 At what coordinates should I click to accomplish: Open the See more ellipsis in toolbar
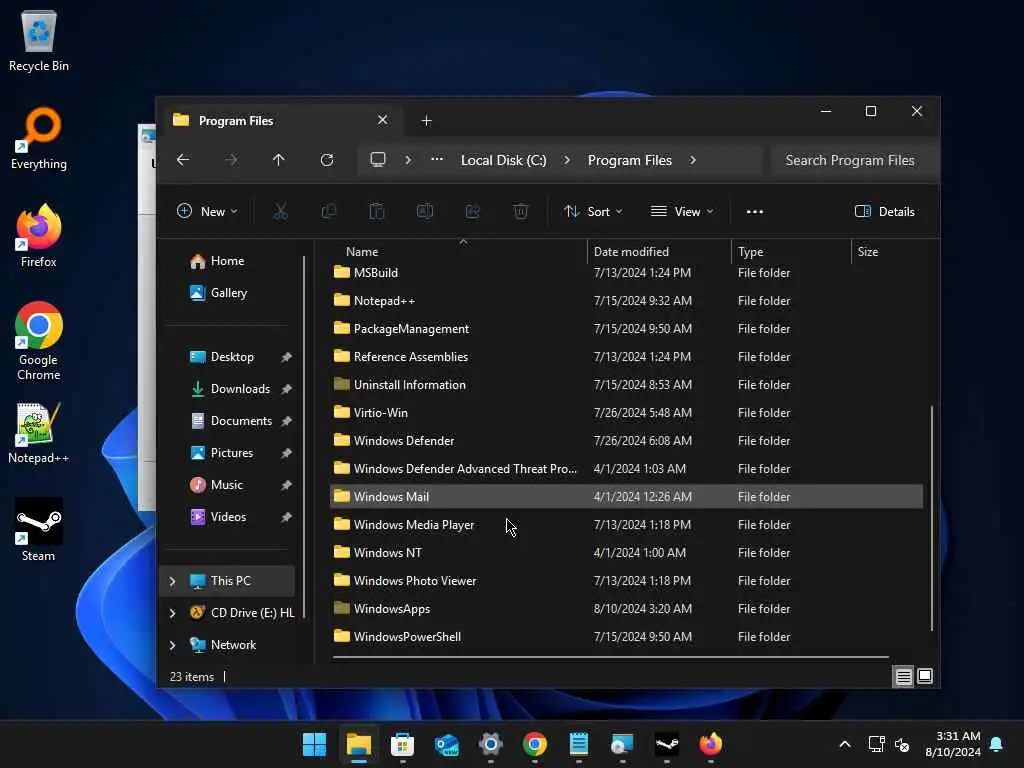point(755,212)
